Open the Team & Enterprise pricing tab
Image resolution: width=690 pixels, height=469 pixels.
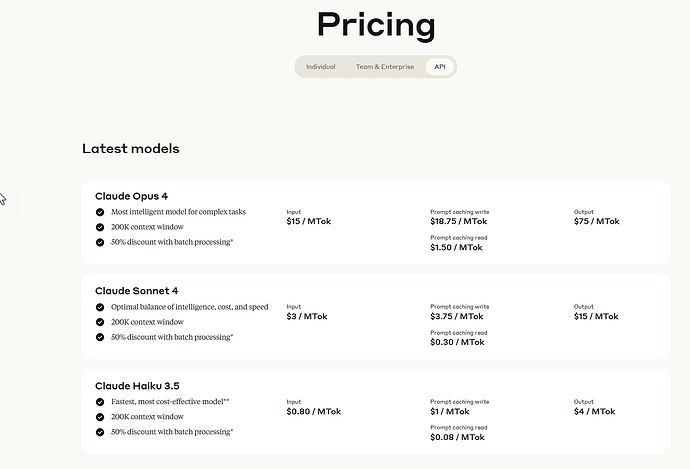click(x=385, y=67)
